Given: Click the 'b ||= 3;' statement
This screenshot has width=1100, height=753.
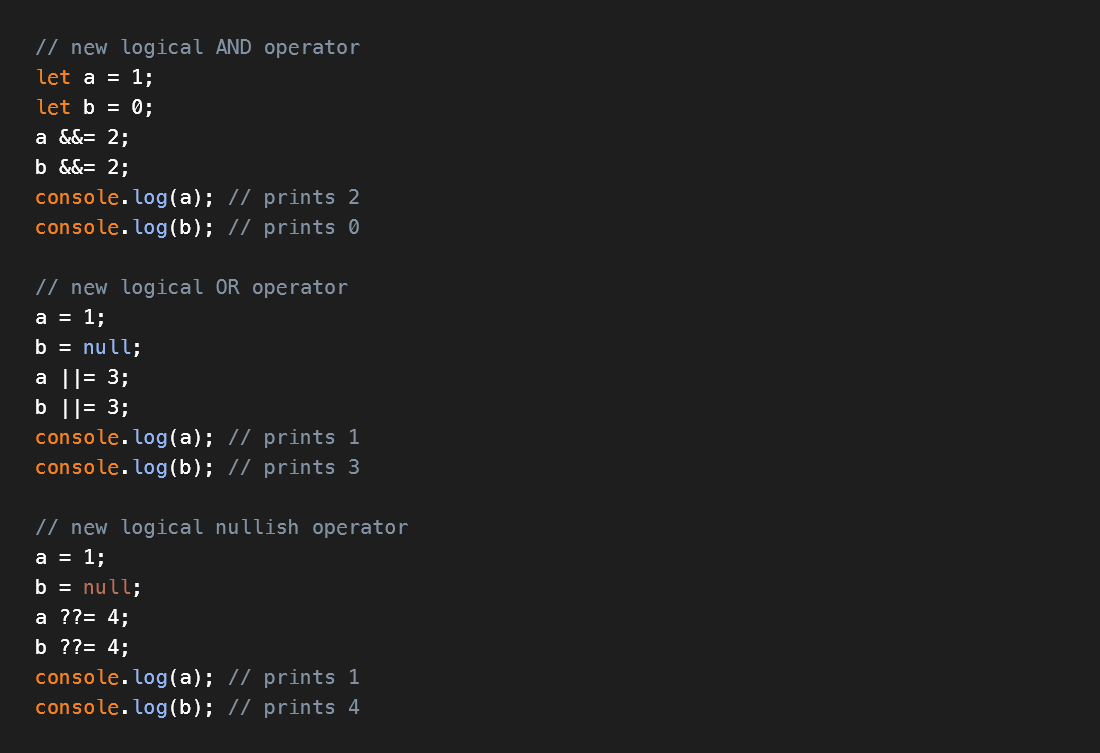Looking at the screenshot, I should (x=83, y=407).
